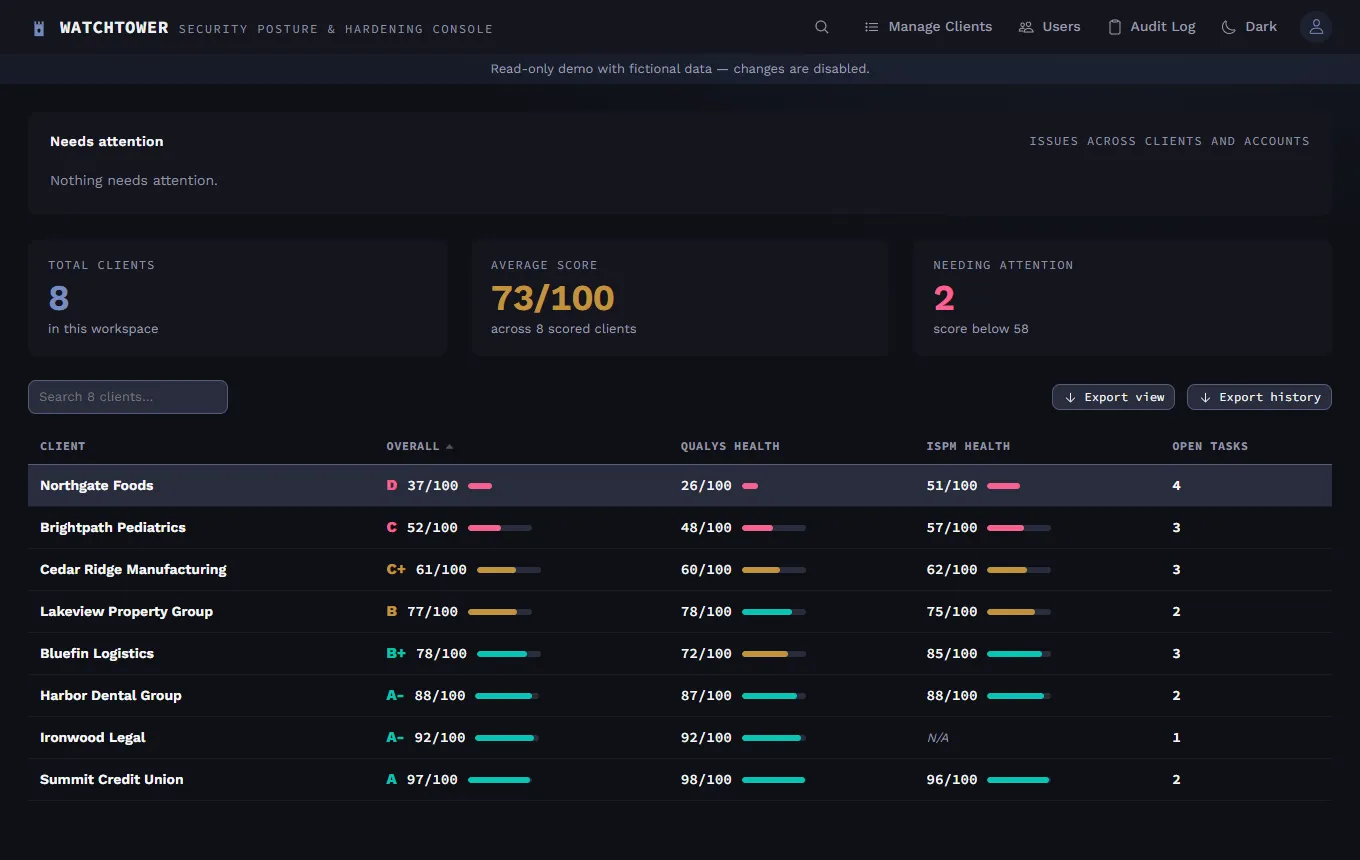
Task: Click the Watchtower castle logo icon
Action: [x=39, y=28]
